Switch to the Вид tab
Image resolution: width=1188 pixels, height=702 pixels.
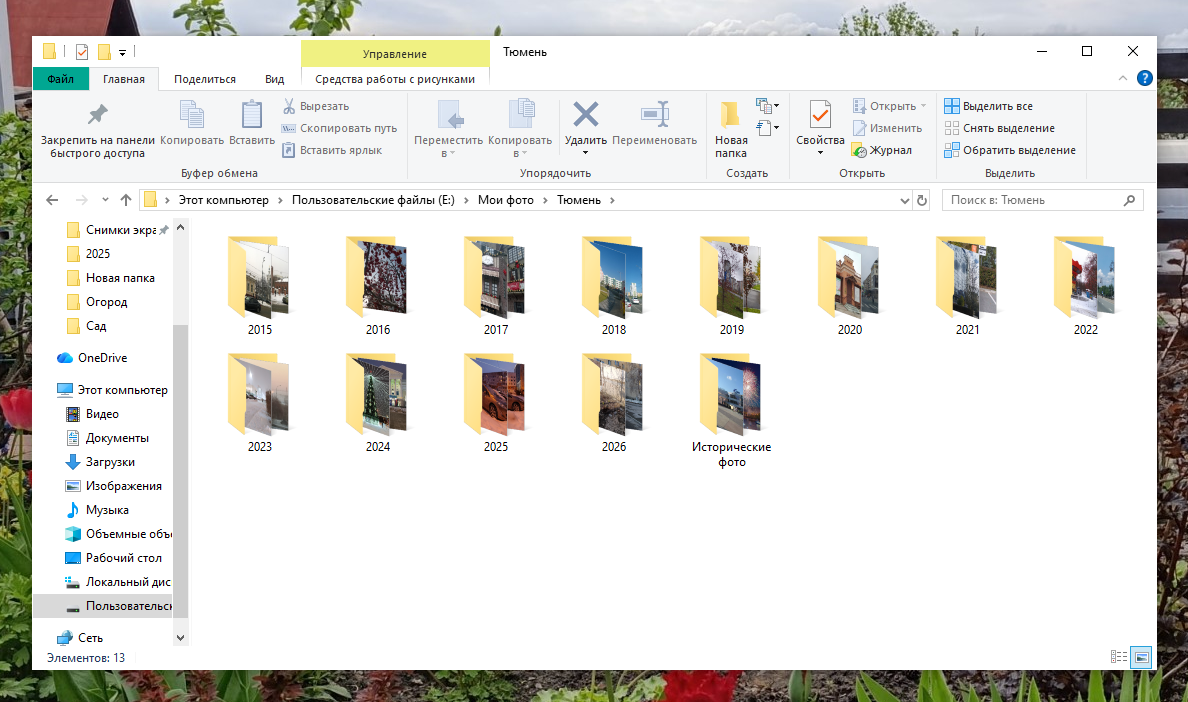pyautogui.click(x=274, y=79)
